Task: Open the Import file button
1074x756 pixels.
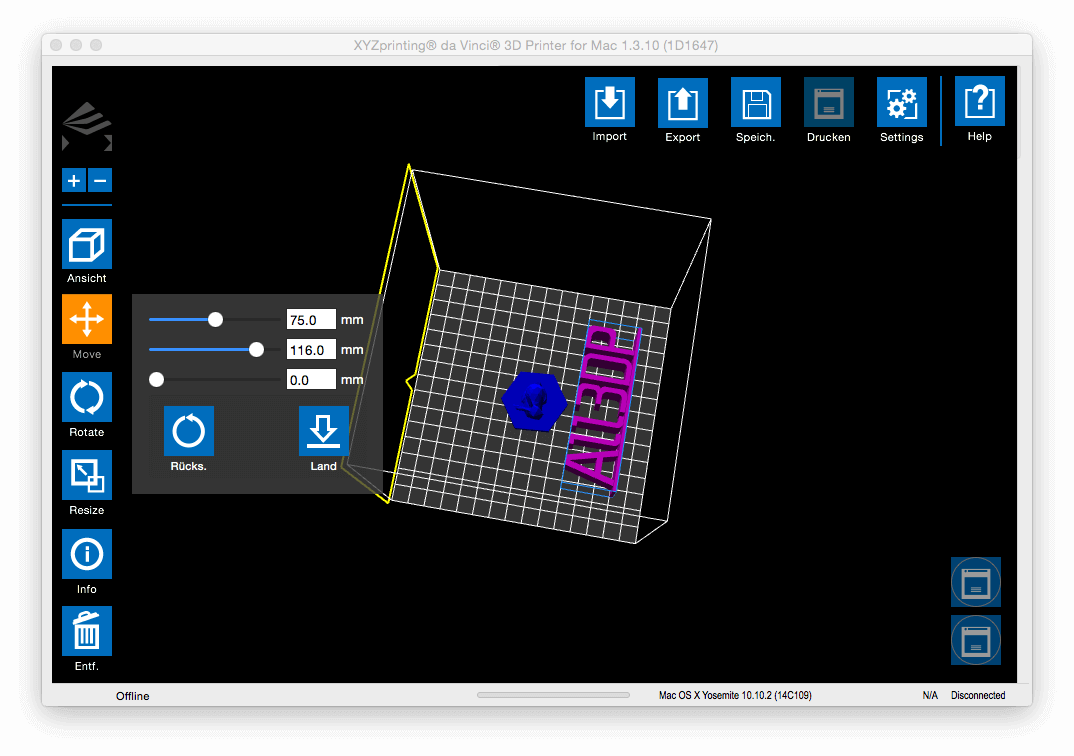Action: [610, 102]
